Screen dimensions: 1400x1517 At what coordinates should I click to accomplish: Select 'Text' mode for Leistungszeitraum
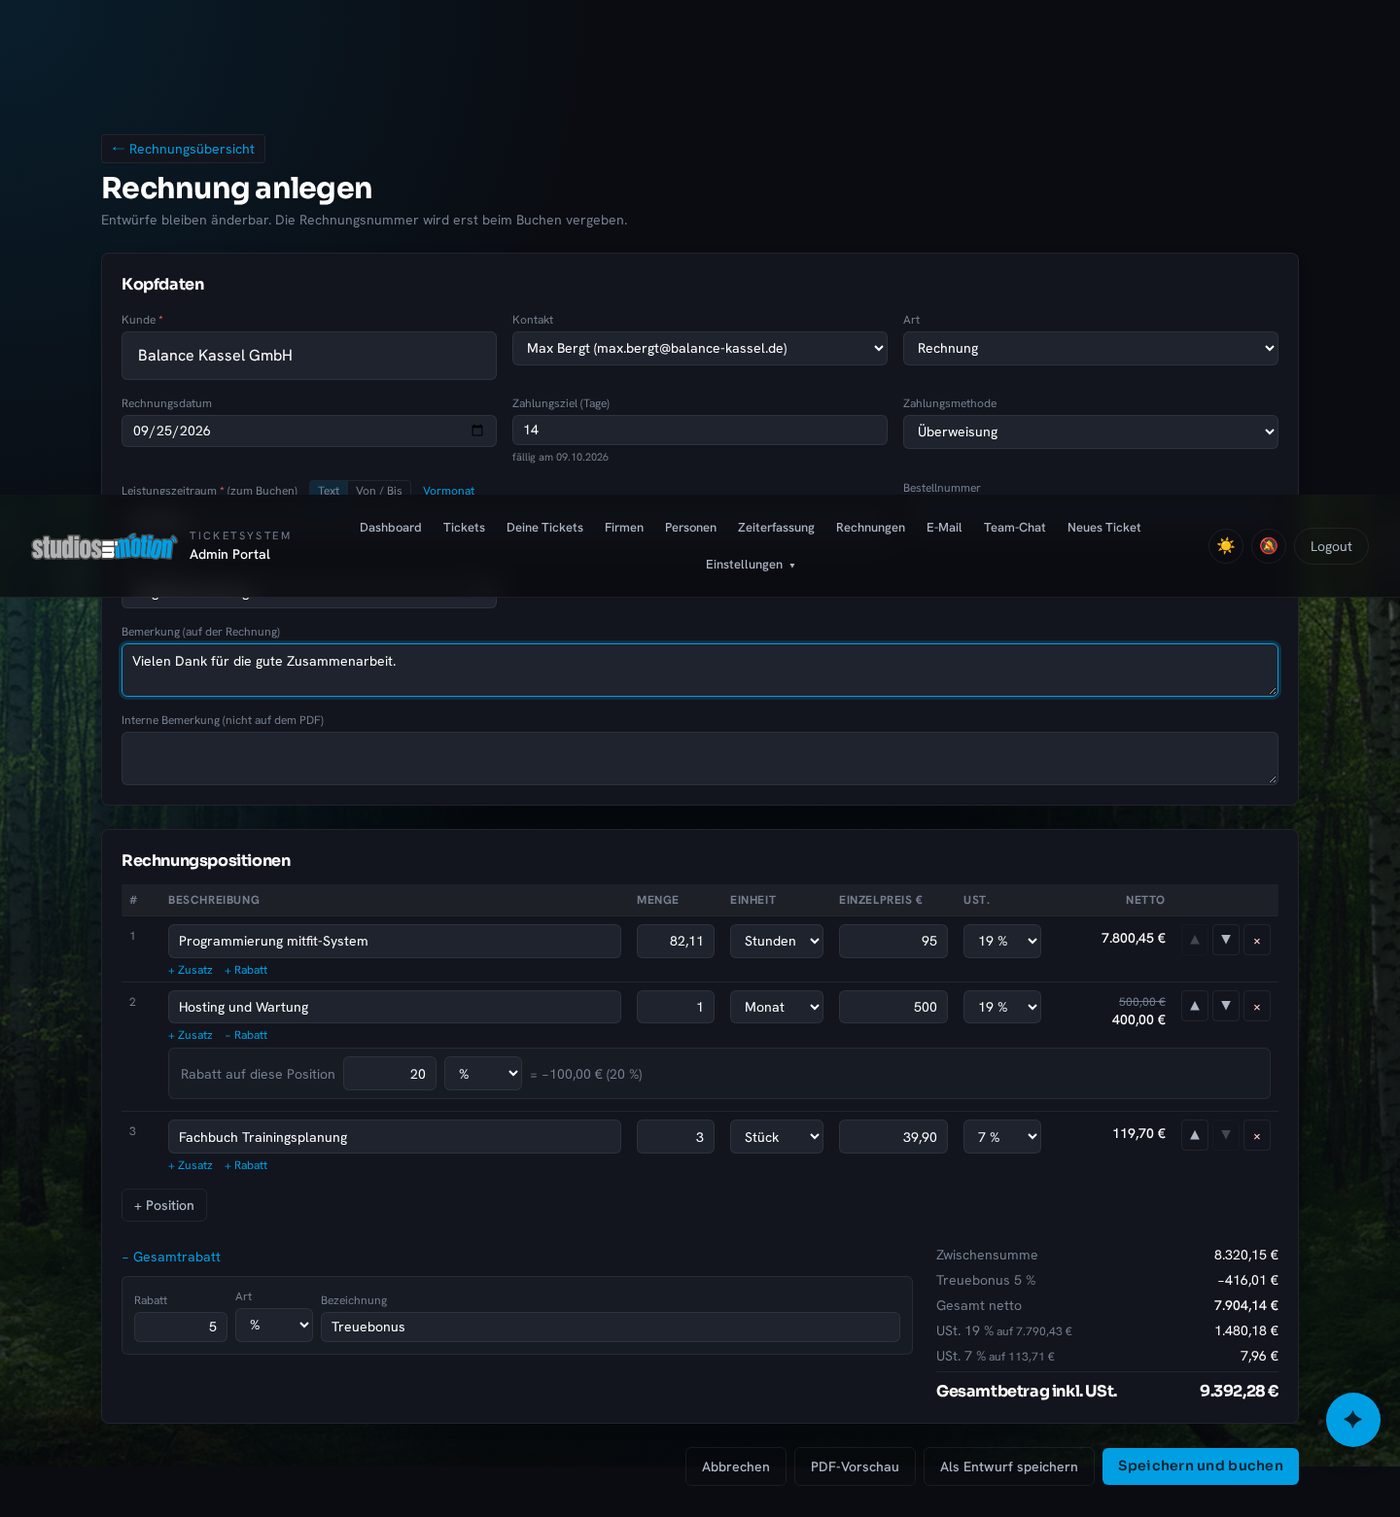329,490
